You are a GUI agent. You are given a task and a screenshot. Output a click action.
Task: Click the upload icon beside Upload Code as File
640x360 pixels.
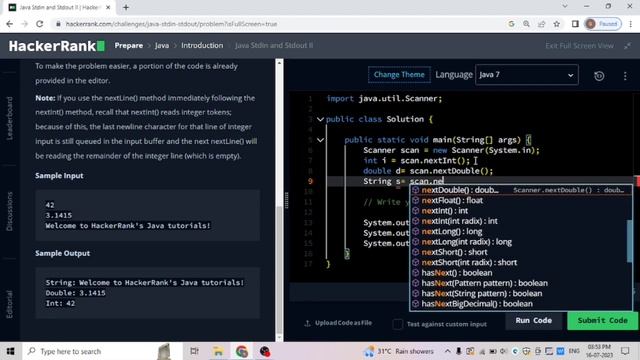307,323
